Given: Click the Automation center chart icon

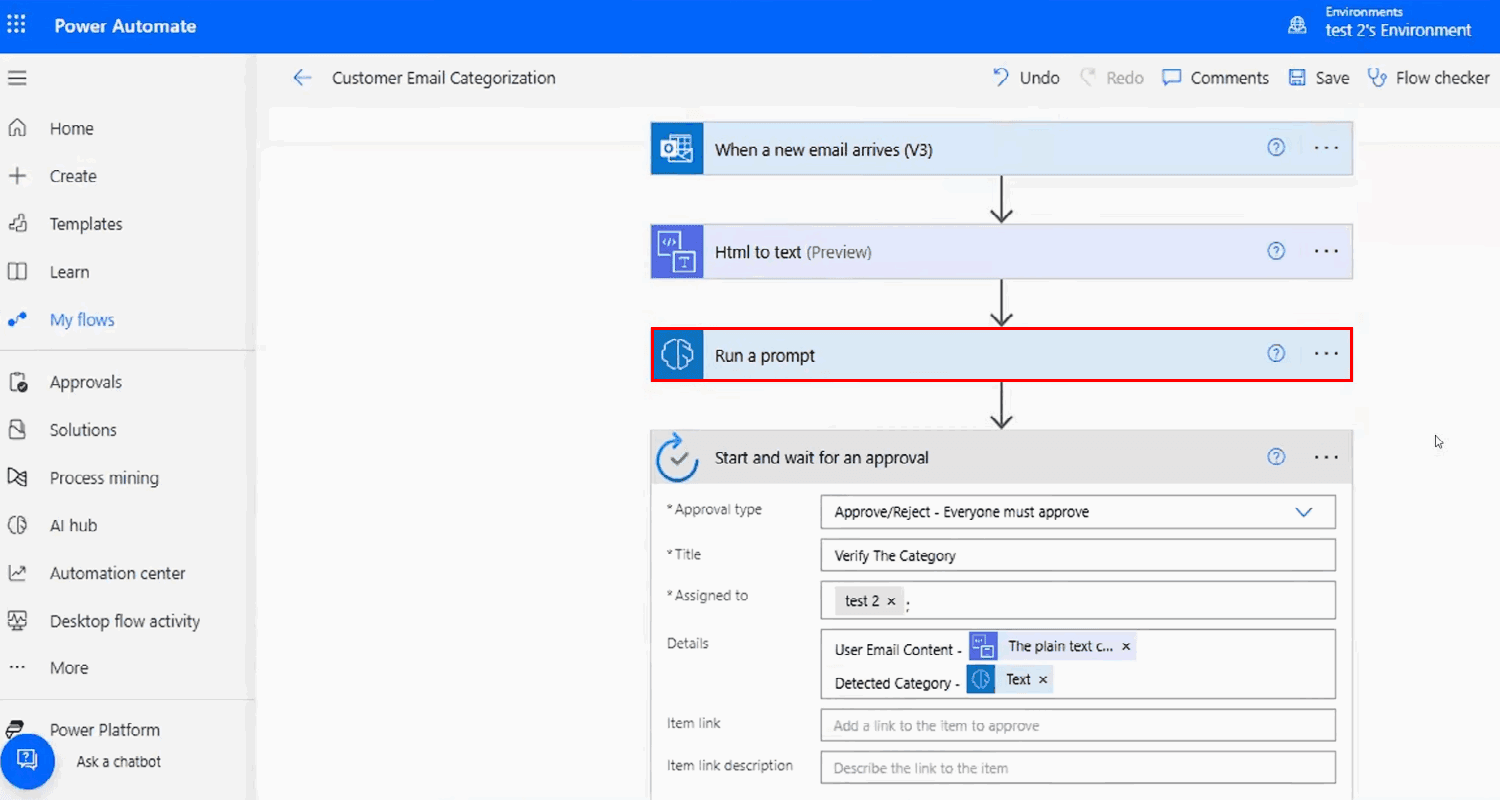Looking at the screenshot, I should [17, 573].
